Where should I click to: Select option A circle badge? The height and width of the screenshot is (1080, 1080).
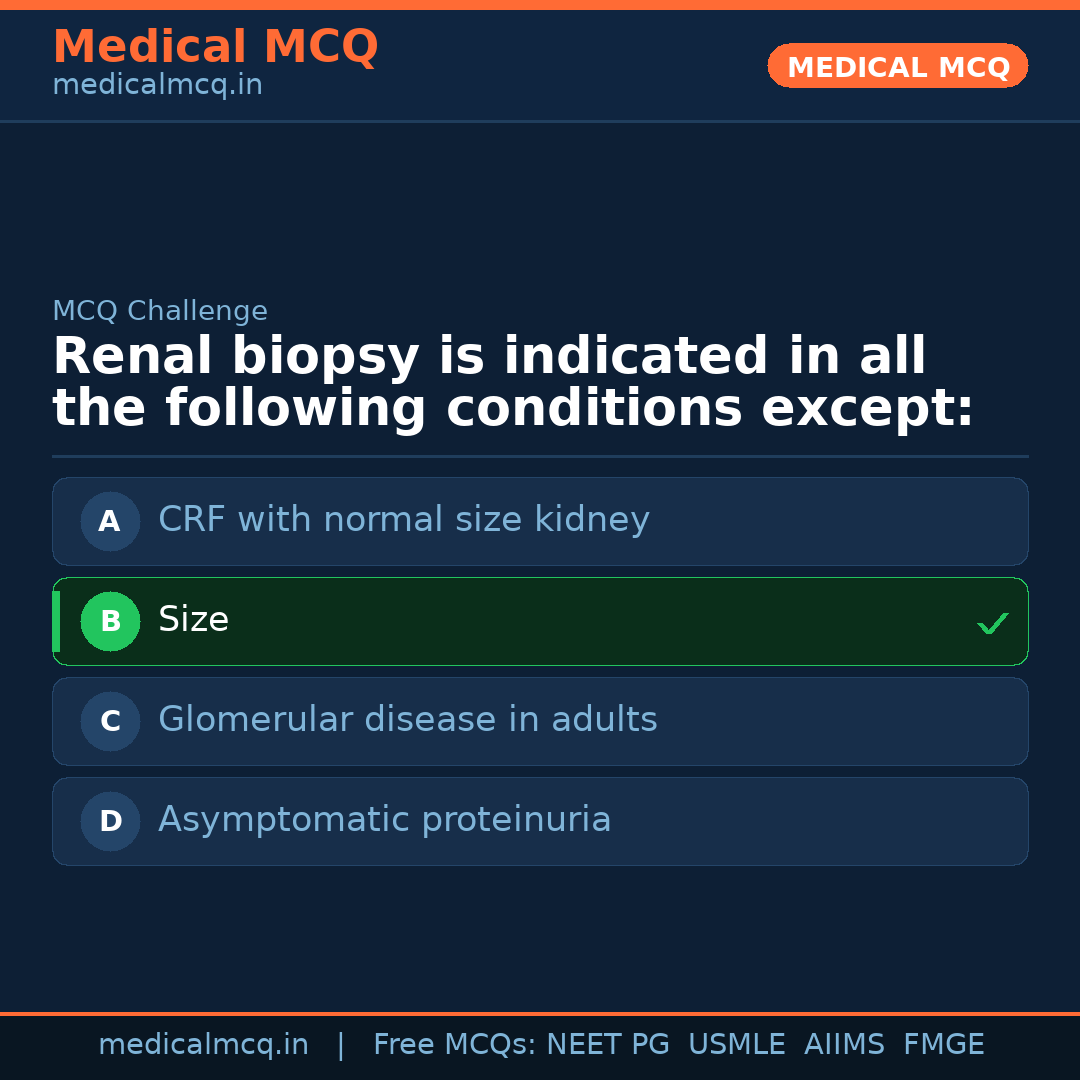coord(110,521)
